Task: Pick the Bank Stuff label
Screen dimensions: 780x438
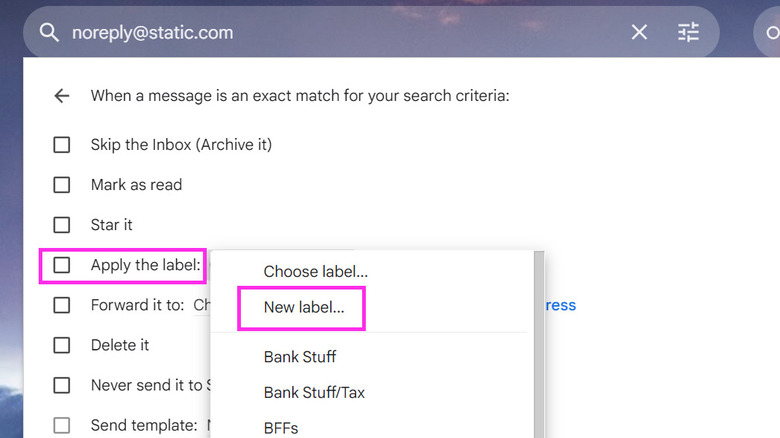Action: pos(300,357)
